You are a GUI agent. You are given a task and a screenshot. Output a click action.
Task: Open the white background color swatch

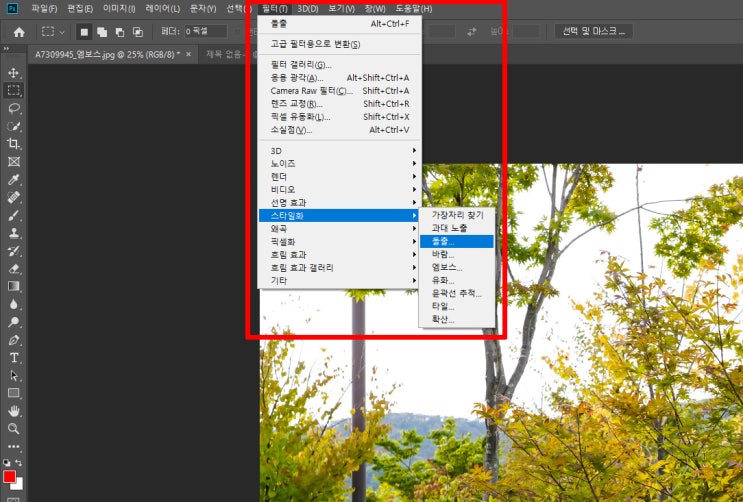19,485
